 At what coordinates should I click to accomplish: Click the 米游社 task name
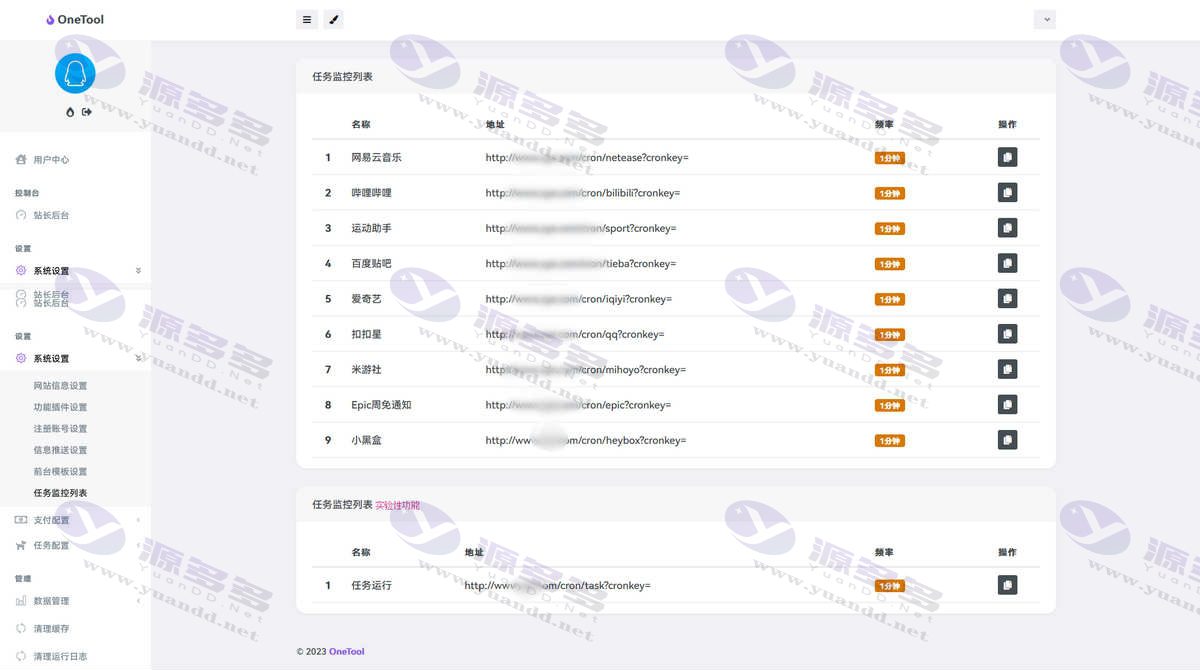366,370
